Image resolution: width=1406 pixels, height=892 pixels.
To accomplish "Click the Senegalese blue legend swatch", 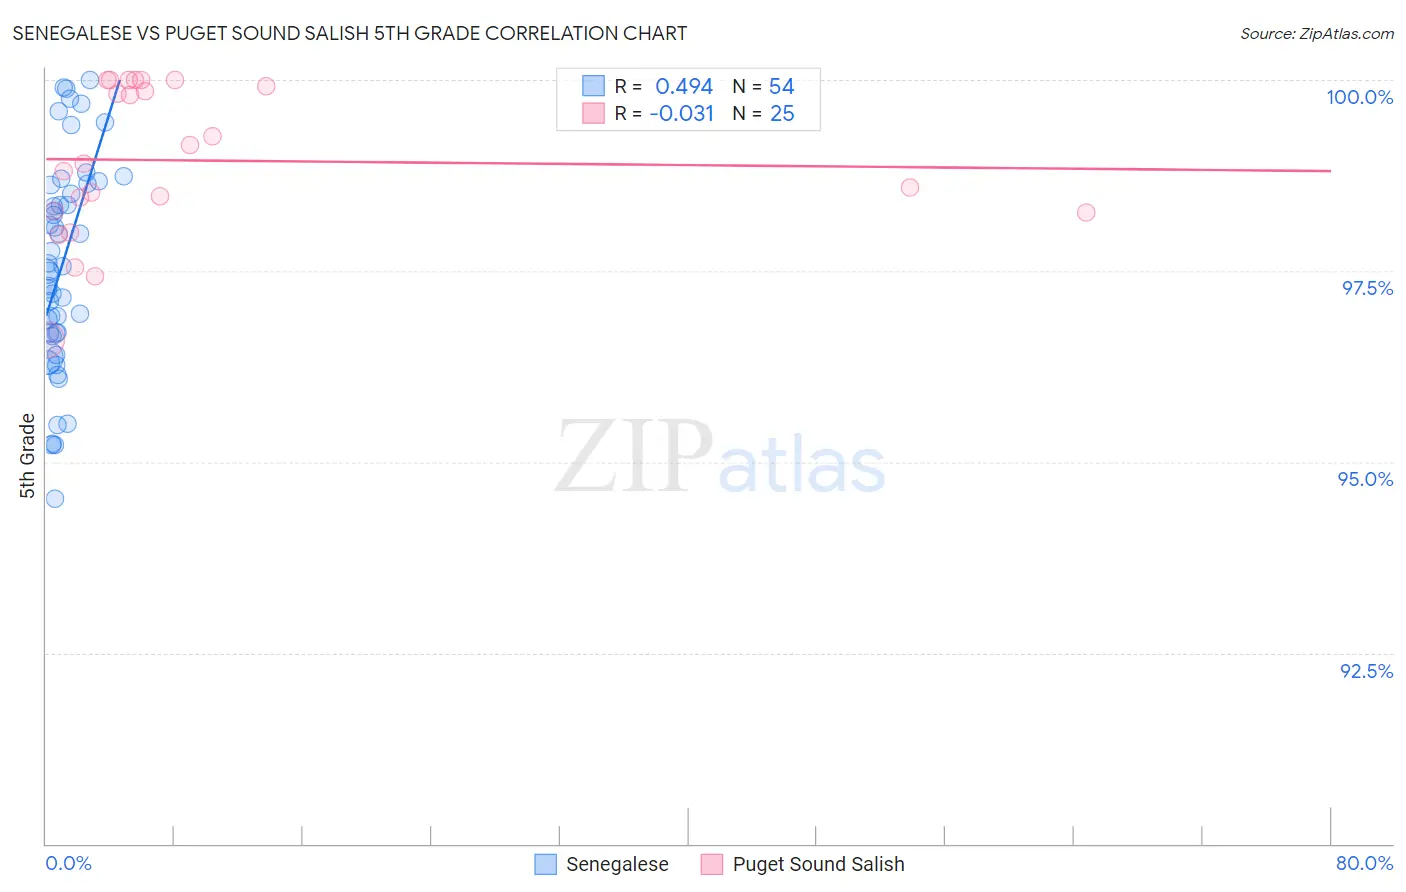I will 545,864.
